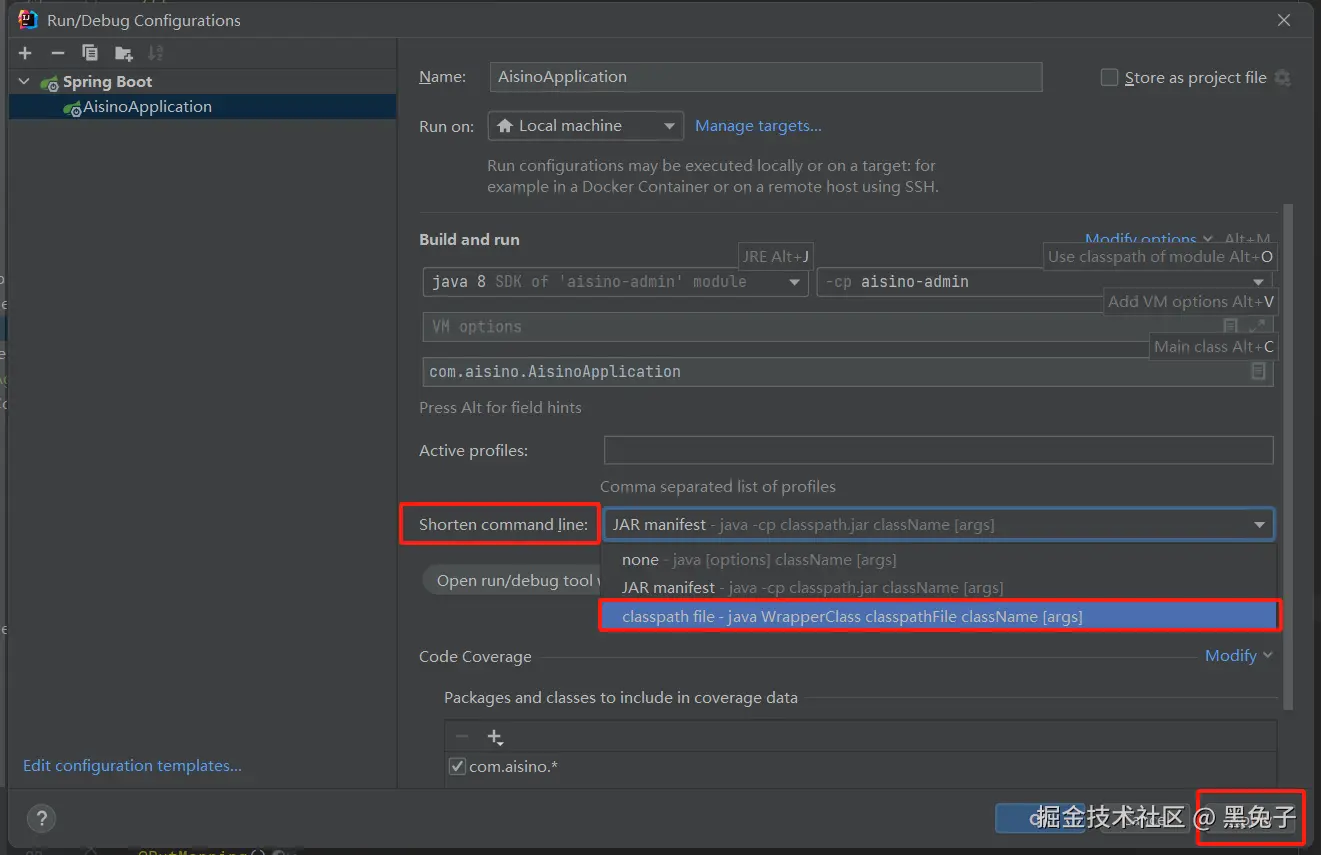Screen dimensions: 1321x855
Task: Click the Press Alt for field hints text
Action: tap(500, 408)
